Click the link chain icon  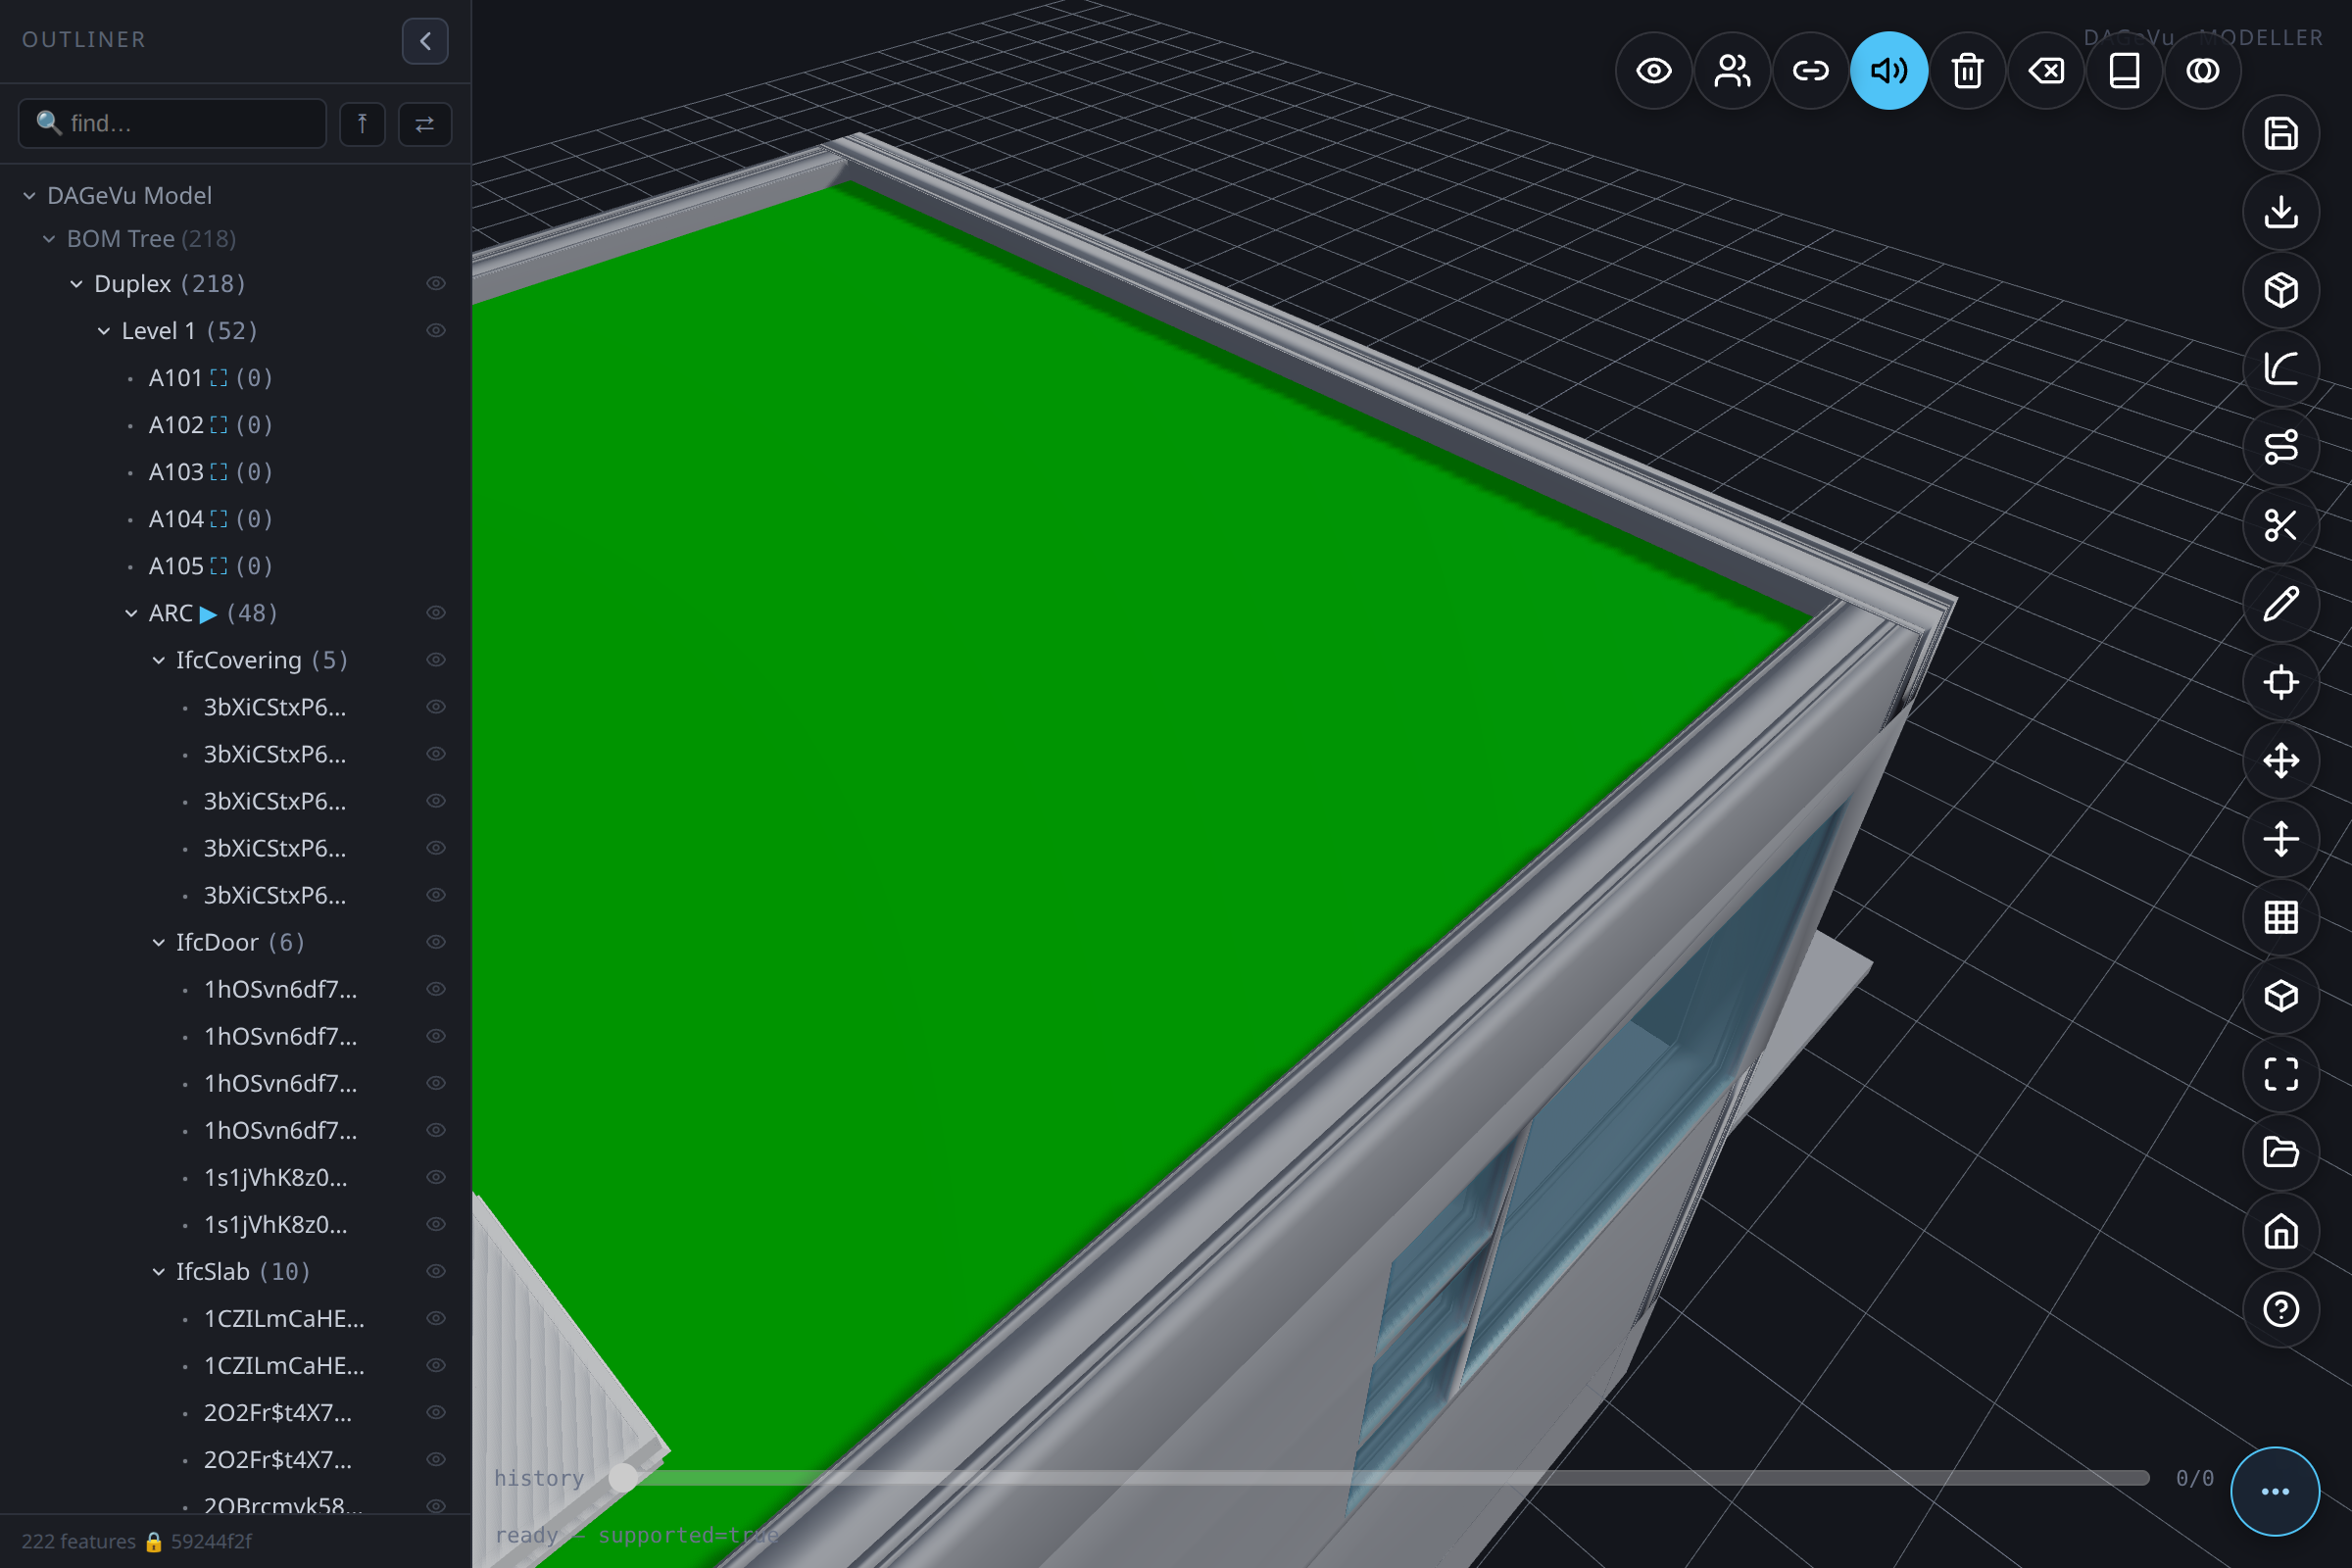pos(1811,71)
